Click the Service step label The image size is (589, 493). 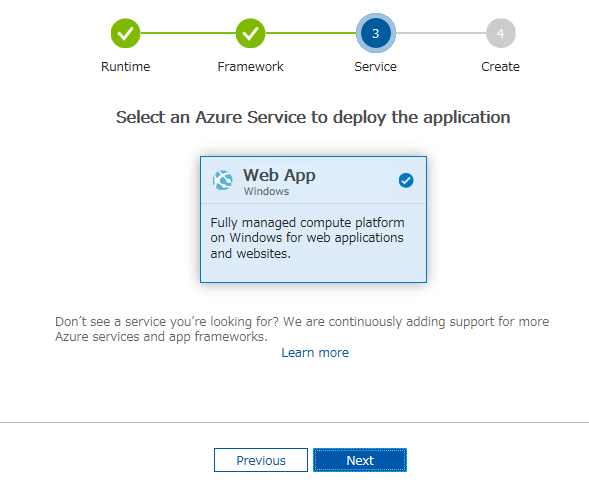(376, 67)
